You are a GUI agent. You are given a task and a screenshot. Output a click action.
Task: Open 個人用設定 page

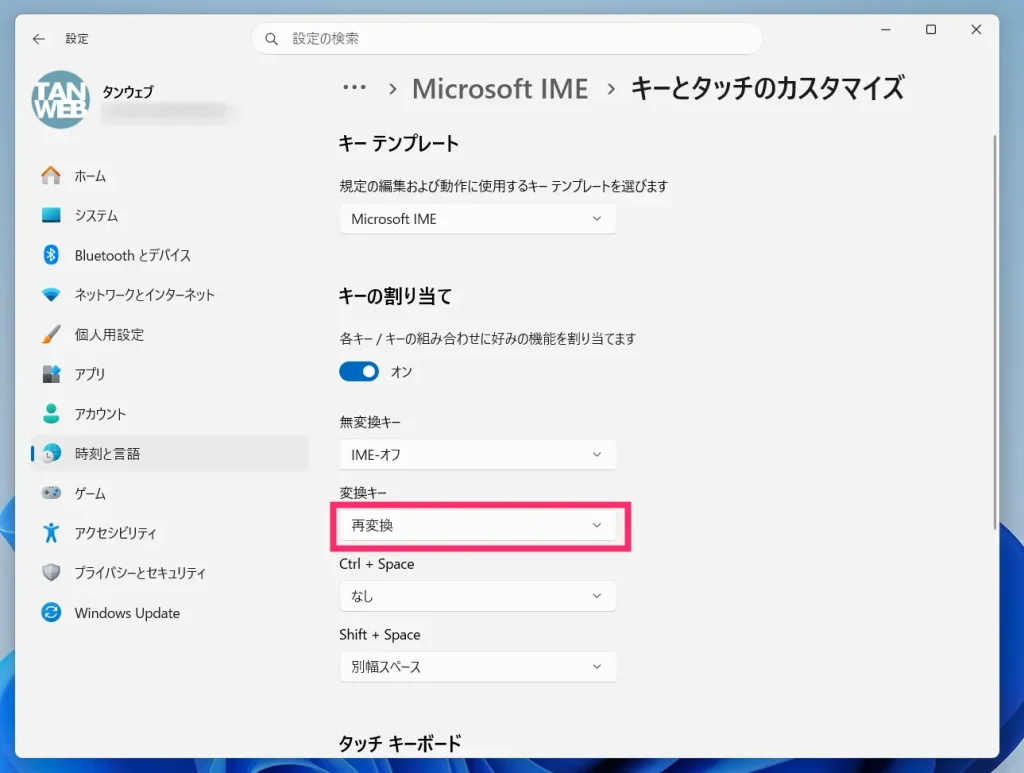click(169, 335)
